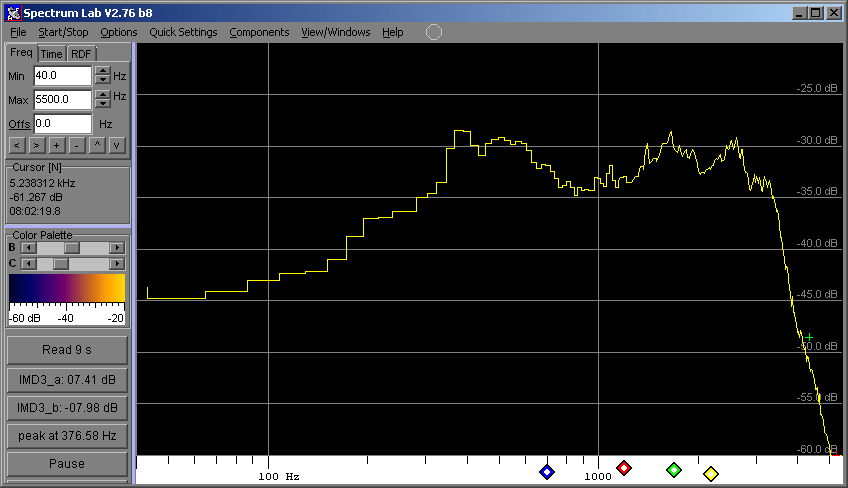848x488 pixels.
Task: Click the 'peak at 376.58 Hz' button
Action: [67, 436]
